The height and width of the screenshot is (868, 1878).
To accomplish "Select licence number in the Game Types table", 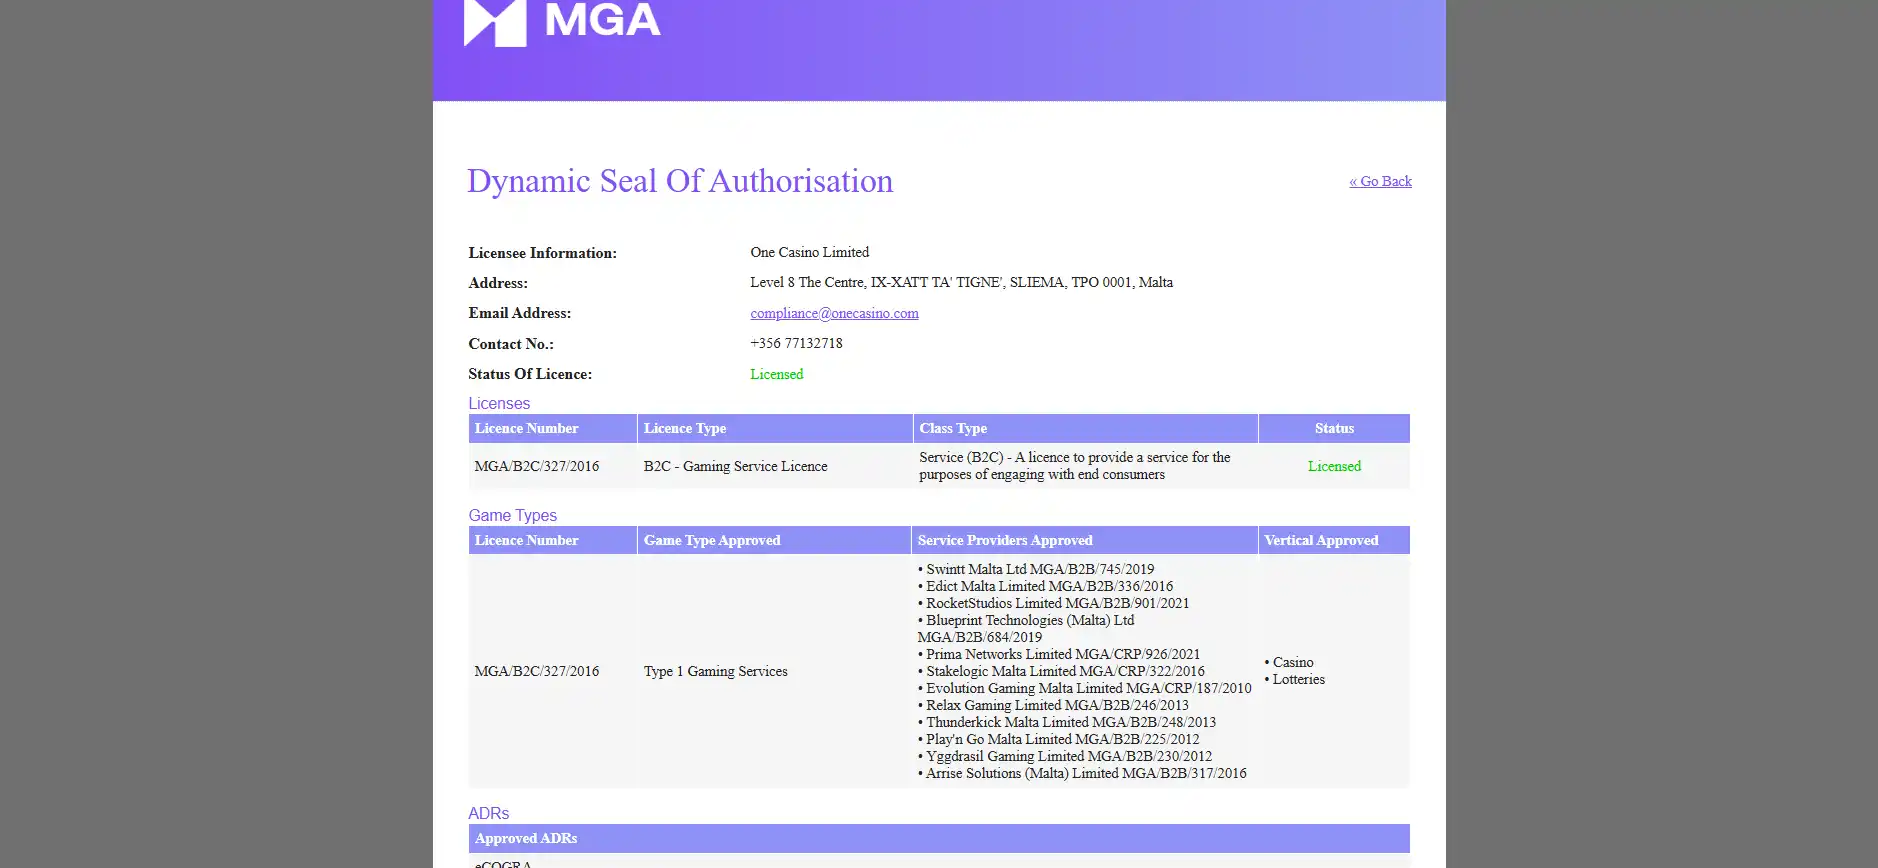I will click(537, 671).
